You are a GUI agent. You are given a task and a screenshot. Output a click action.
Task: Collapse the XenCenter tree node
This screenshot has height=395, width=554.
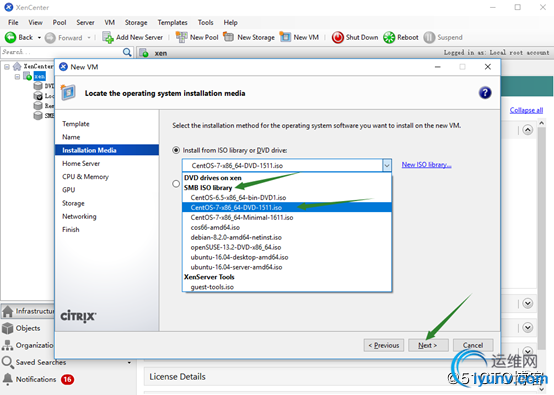click(x=7, y=66)
